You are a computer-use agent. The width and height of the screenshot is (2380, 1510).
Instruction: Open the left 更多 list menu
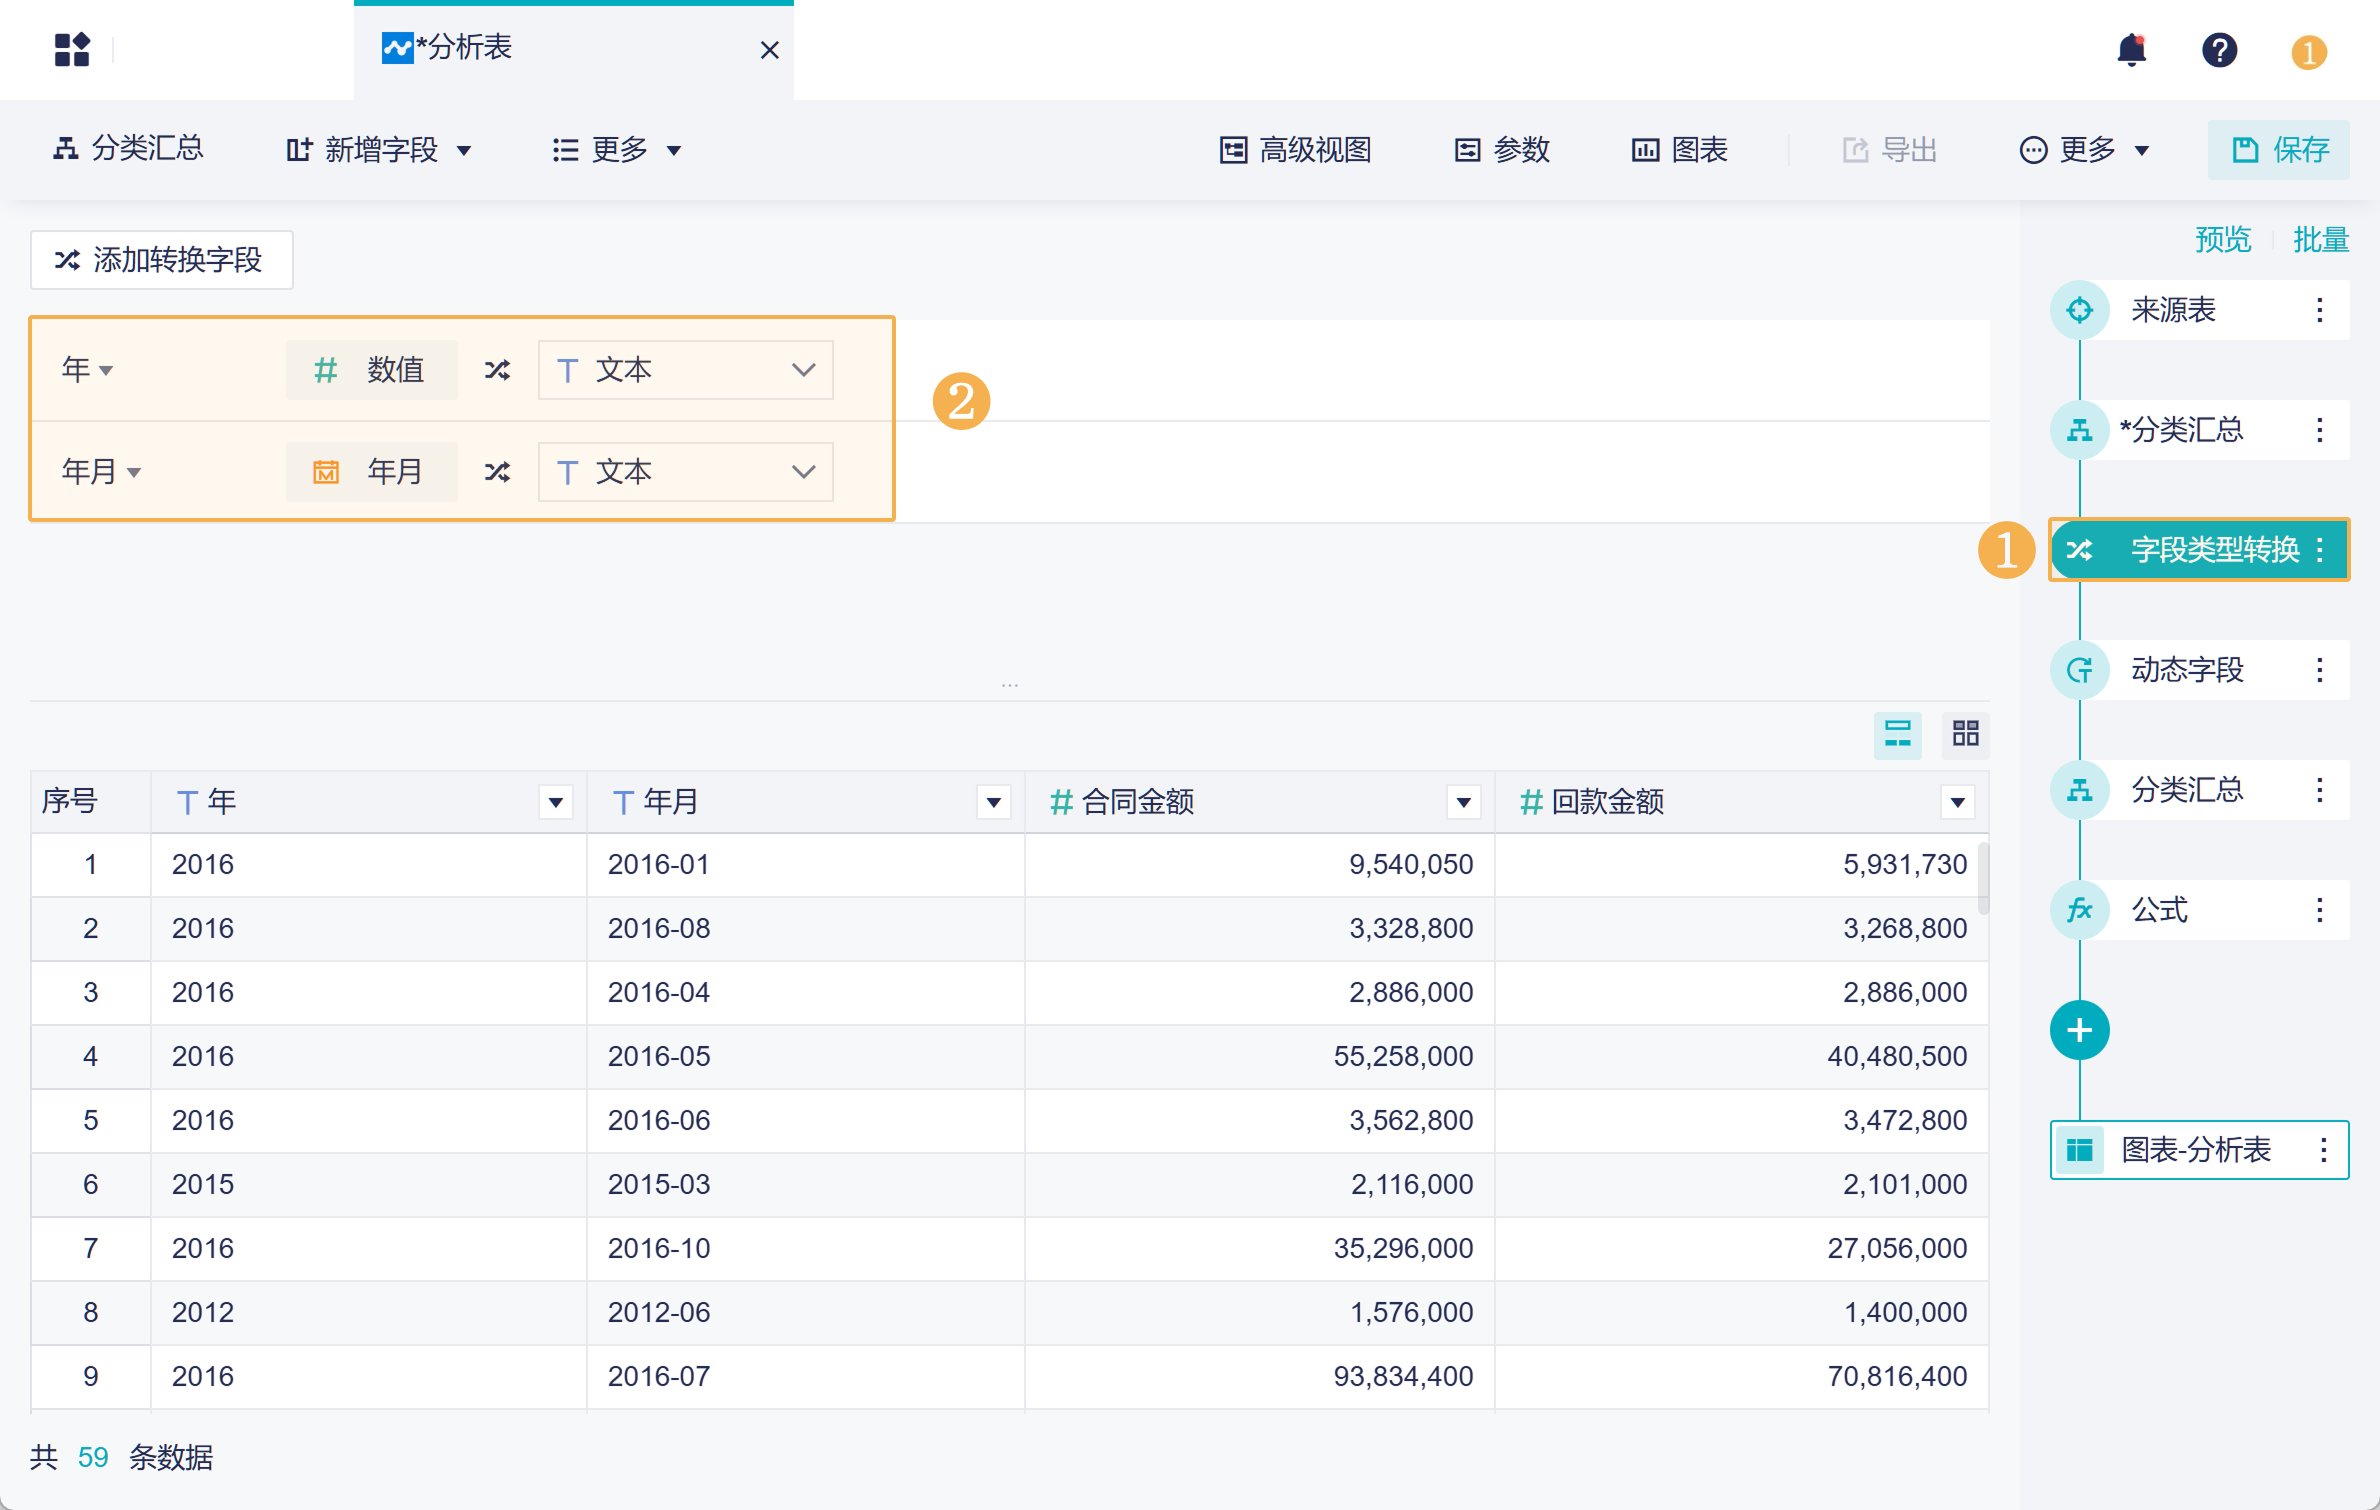(x=616, y=150)
